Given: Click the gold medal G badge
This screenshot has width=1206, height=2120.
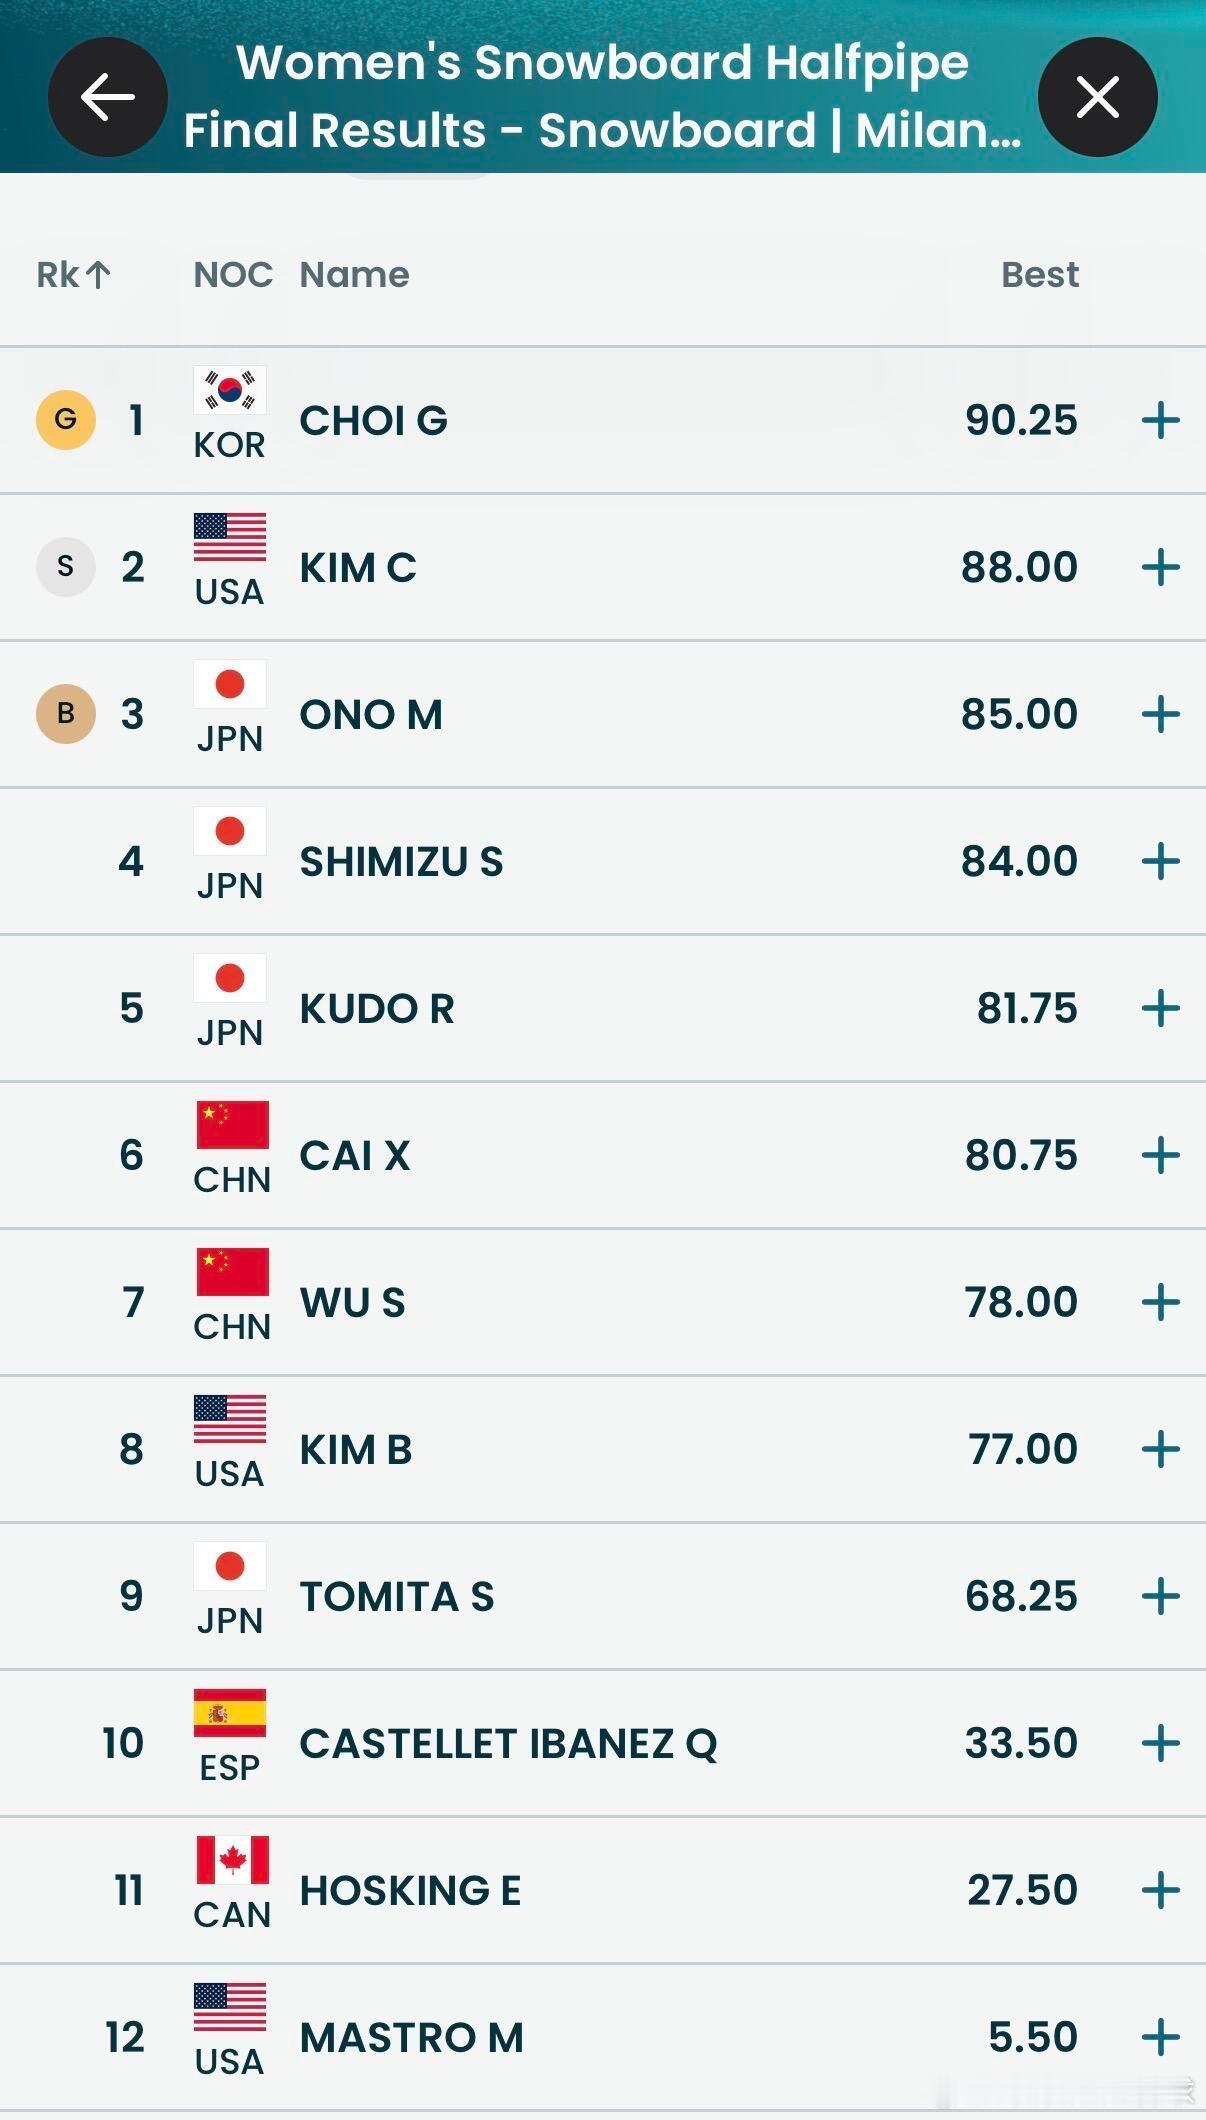Looking at the screenshot, I should click(x=66, y=420).
